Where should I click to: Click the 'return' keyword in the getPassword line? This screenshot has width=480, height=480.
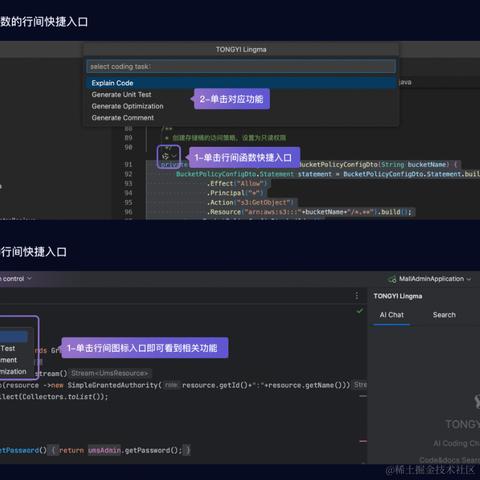[71, 450]
